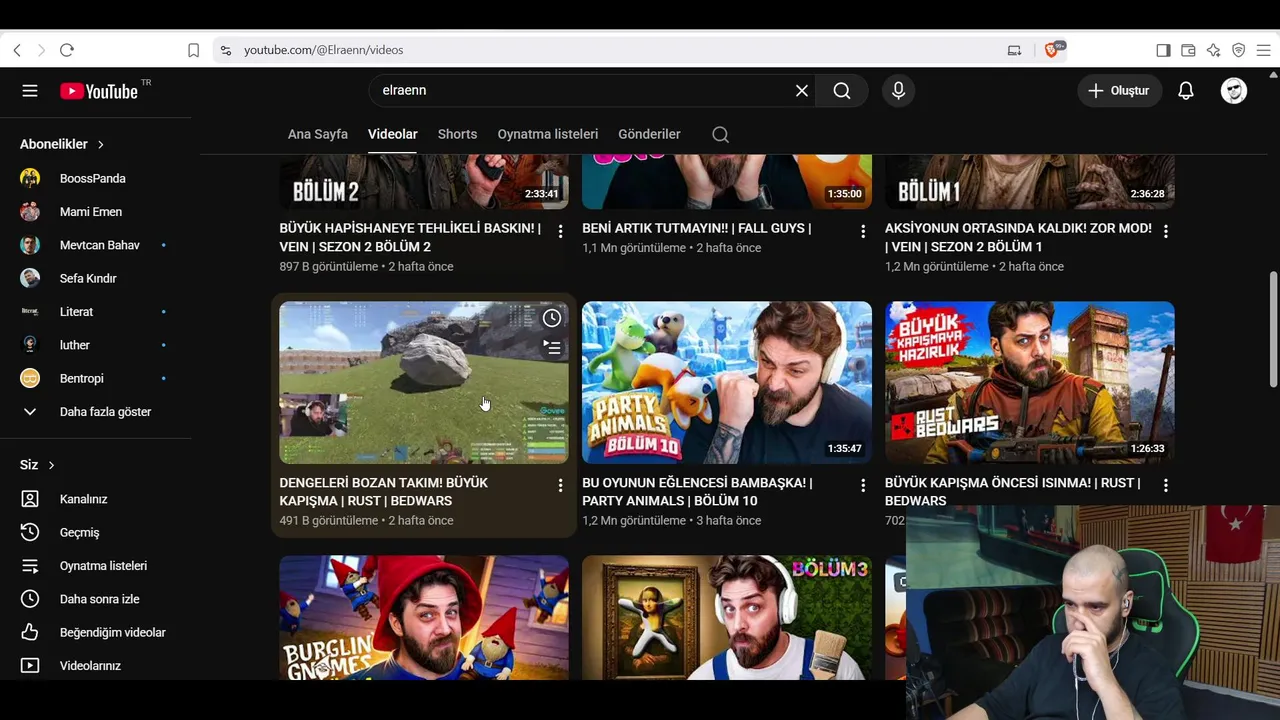Open options menu for DENGELERİ BOZAN TAKIM video
This screenshot has height=720, width=1280.
(560, 485)
